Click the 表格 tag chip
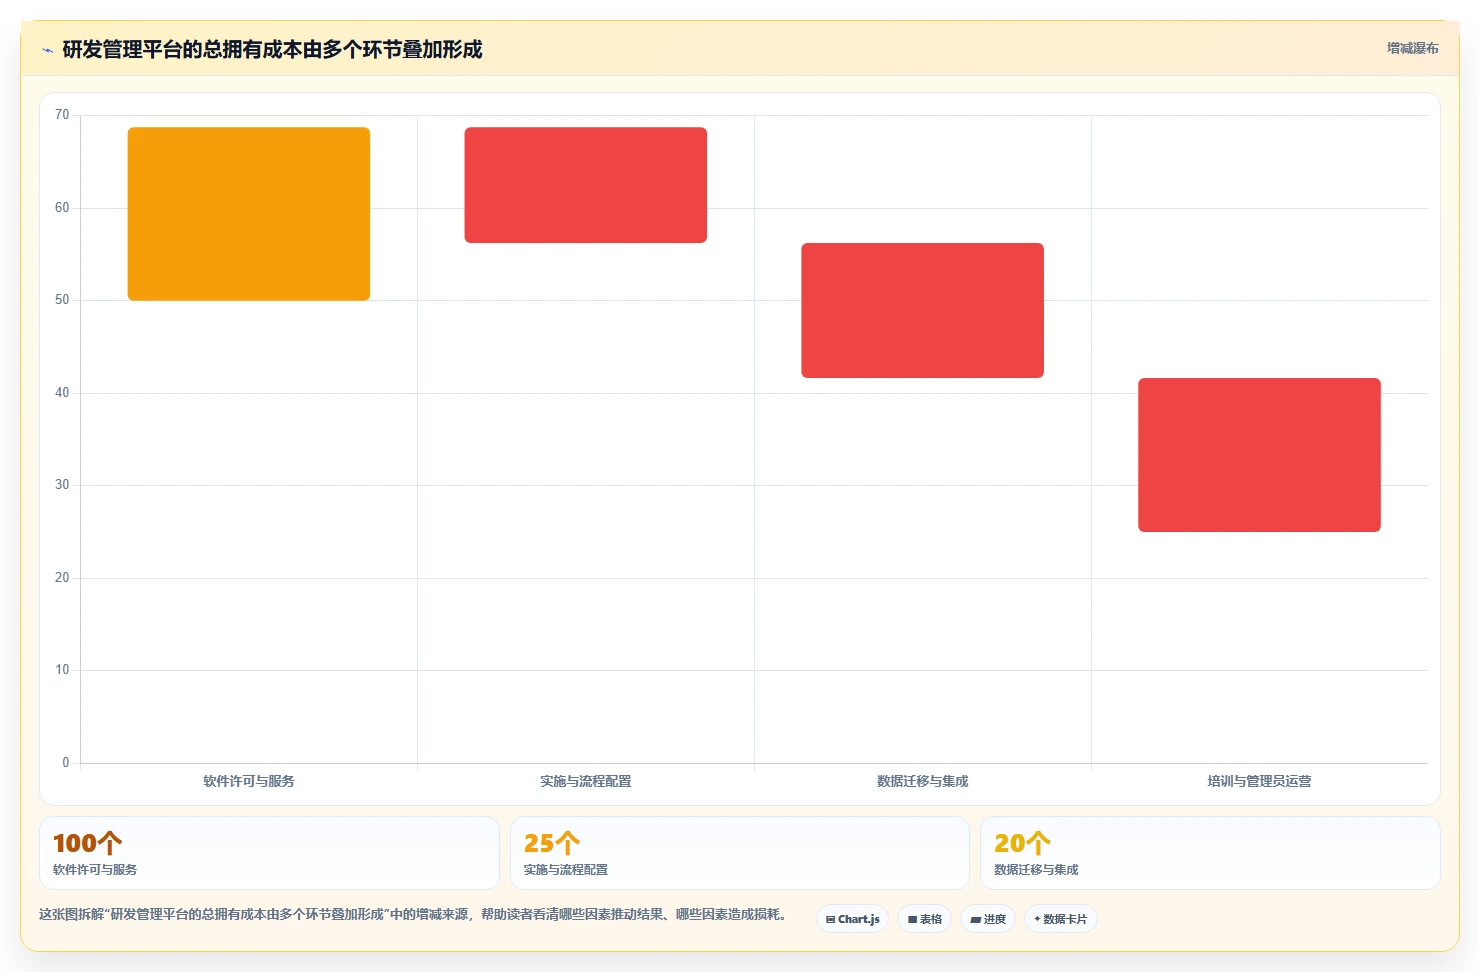The width and height of the screenshot is (1480, 972). [925, 919]
